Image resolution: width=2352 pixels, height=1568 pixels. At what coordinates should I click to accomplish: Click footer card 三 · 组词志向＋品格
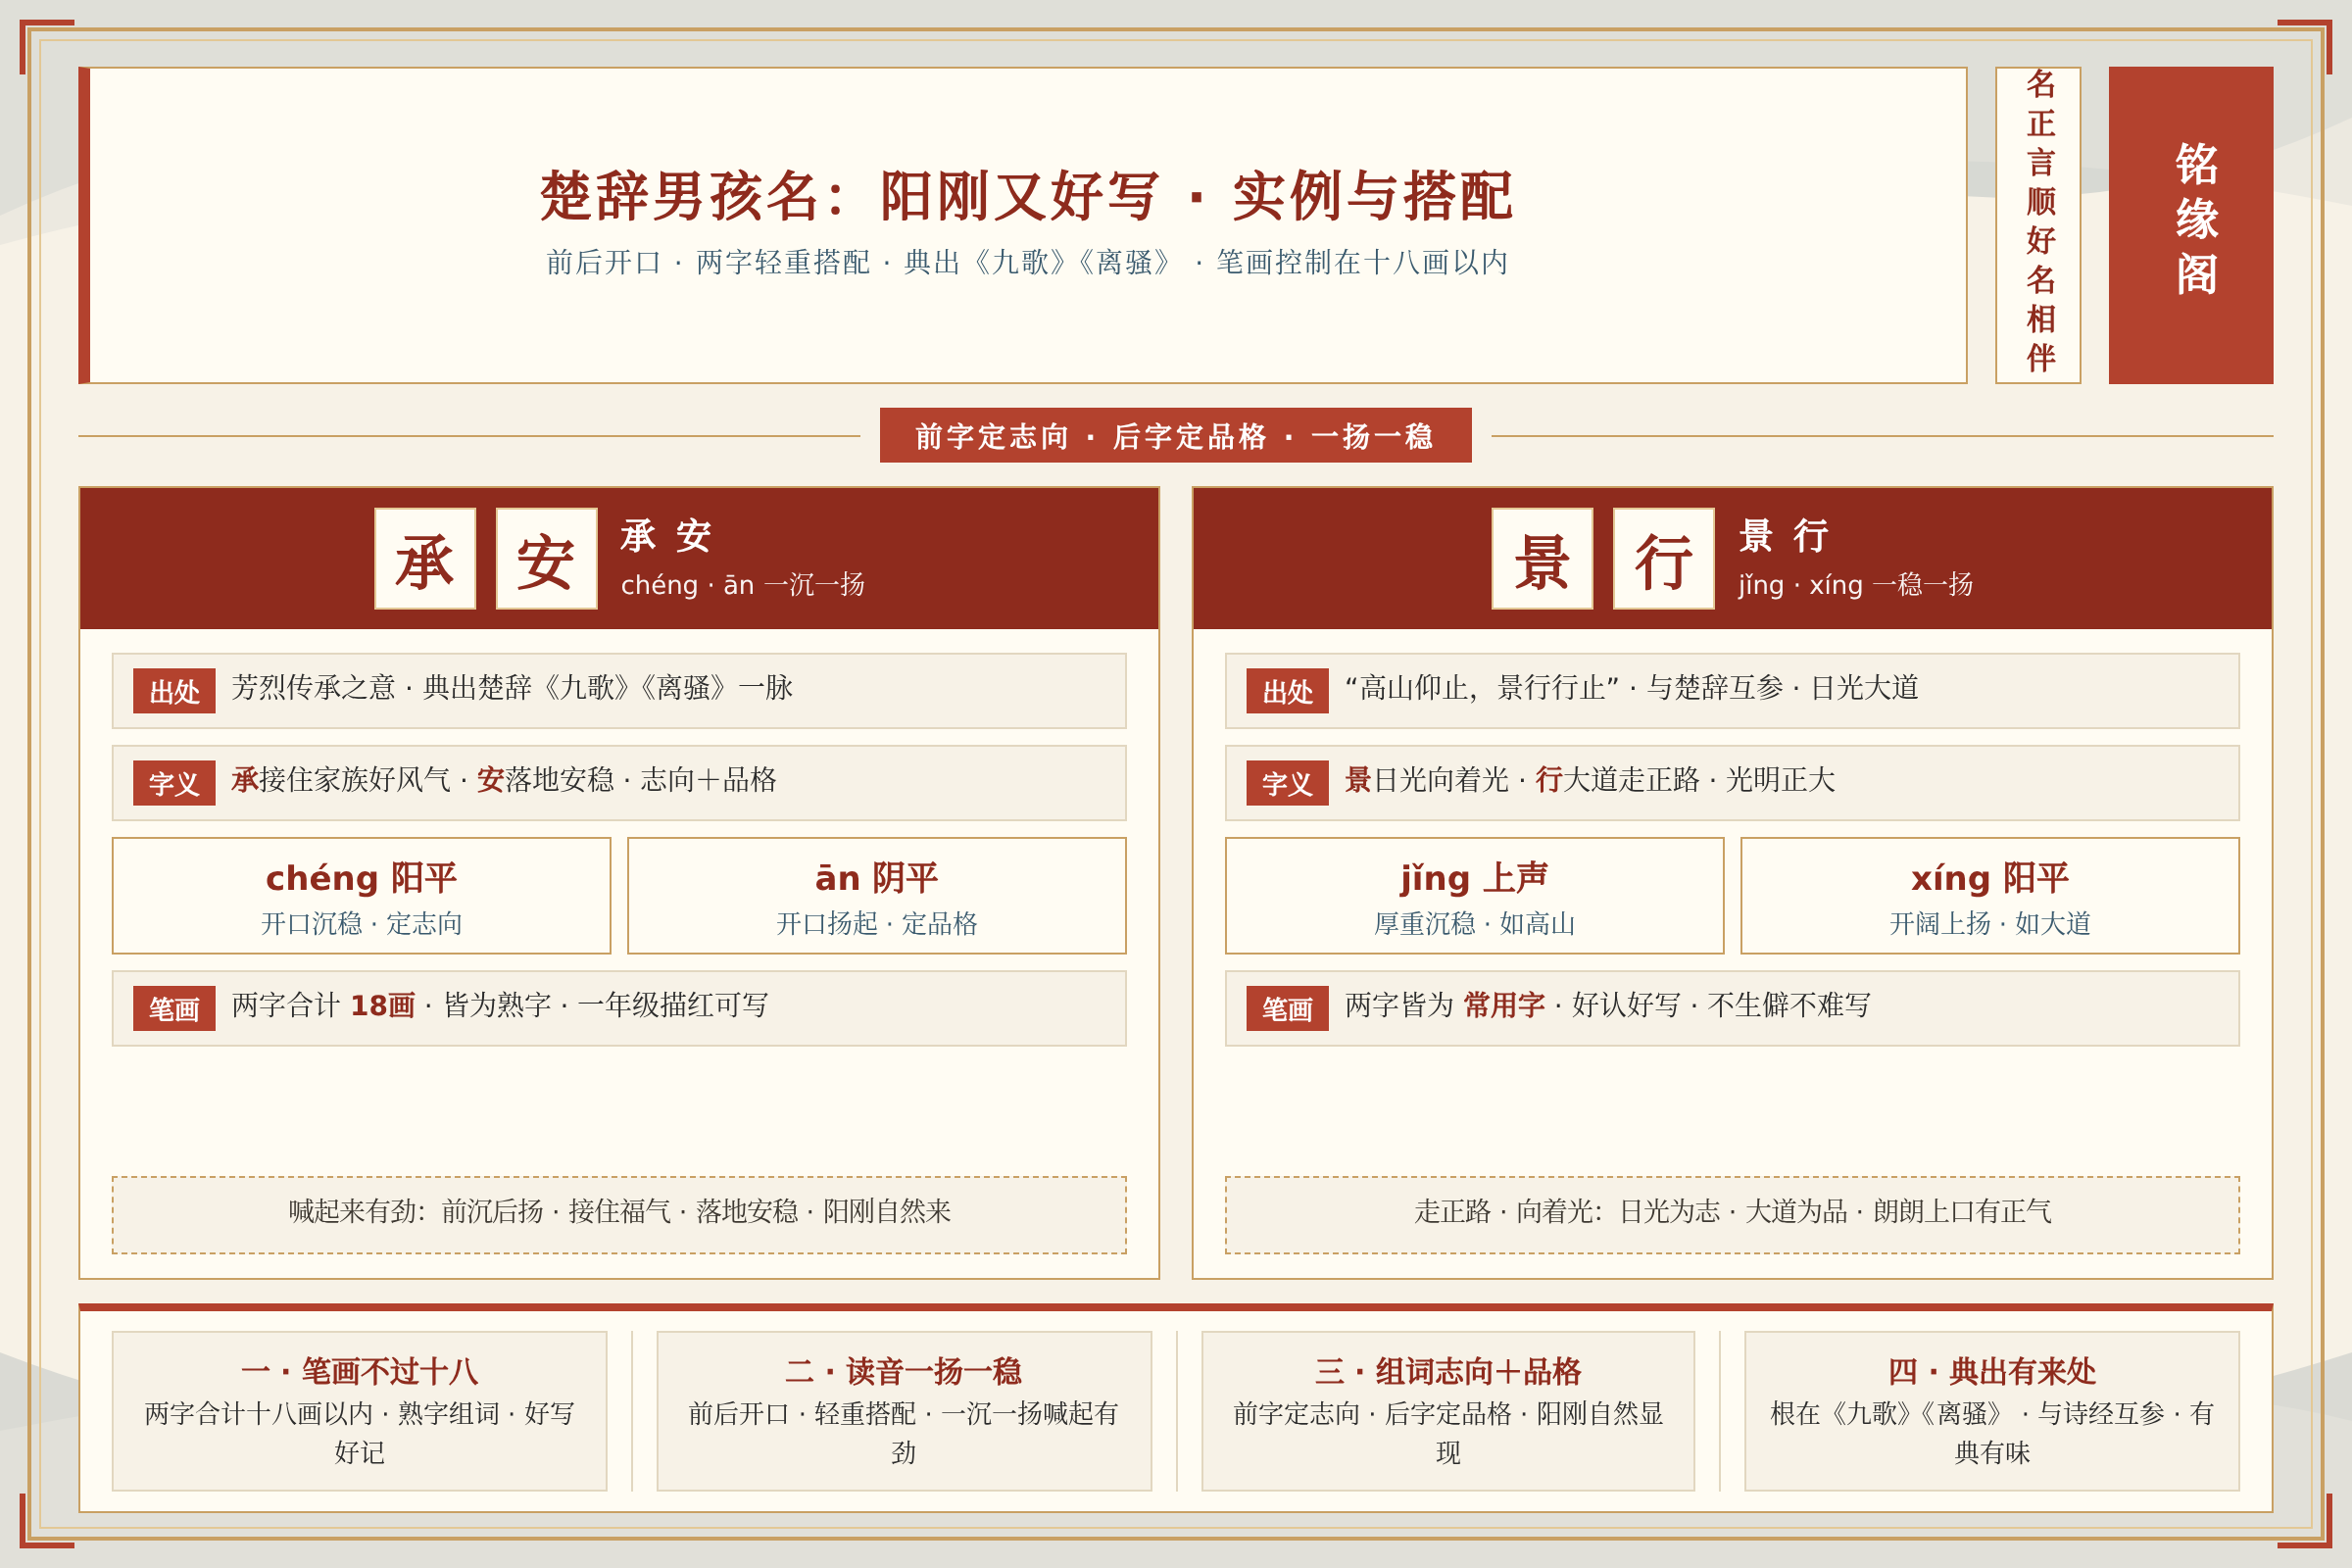point(1448,1411)
